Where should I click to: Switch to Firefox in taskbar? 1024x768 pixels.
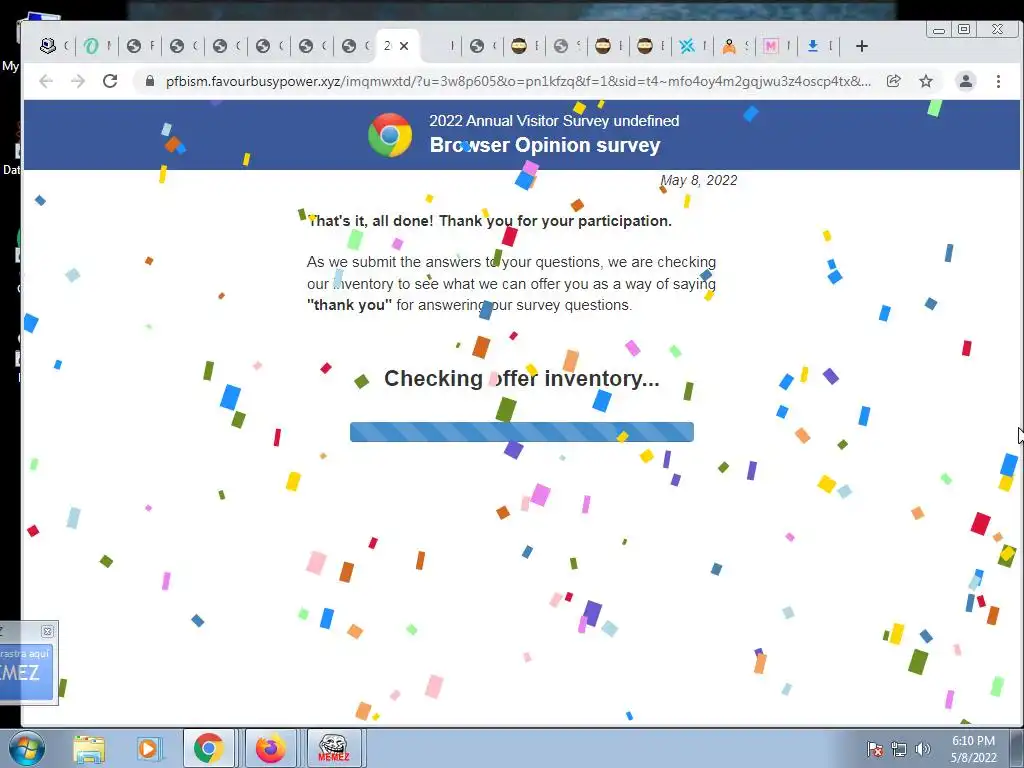270,748
